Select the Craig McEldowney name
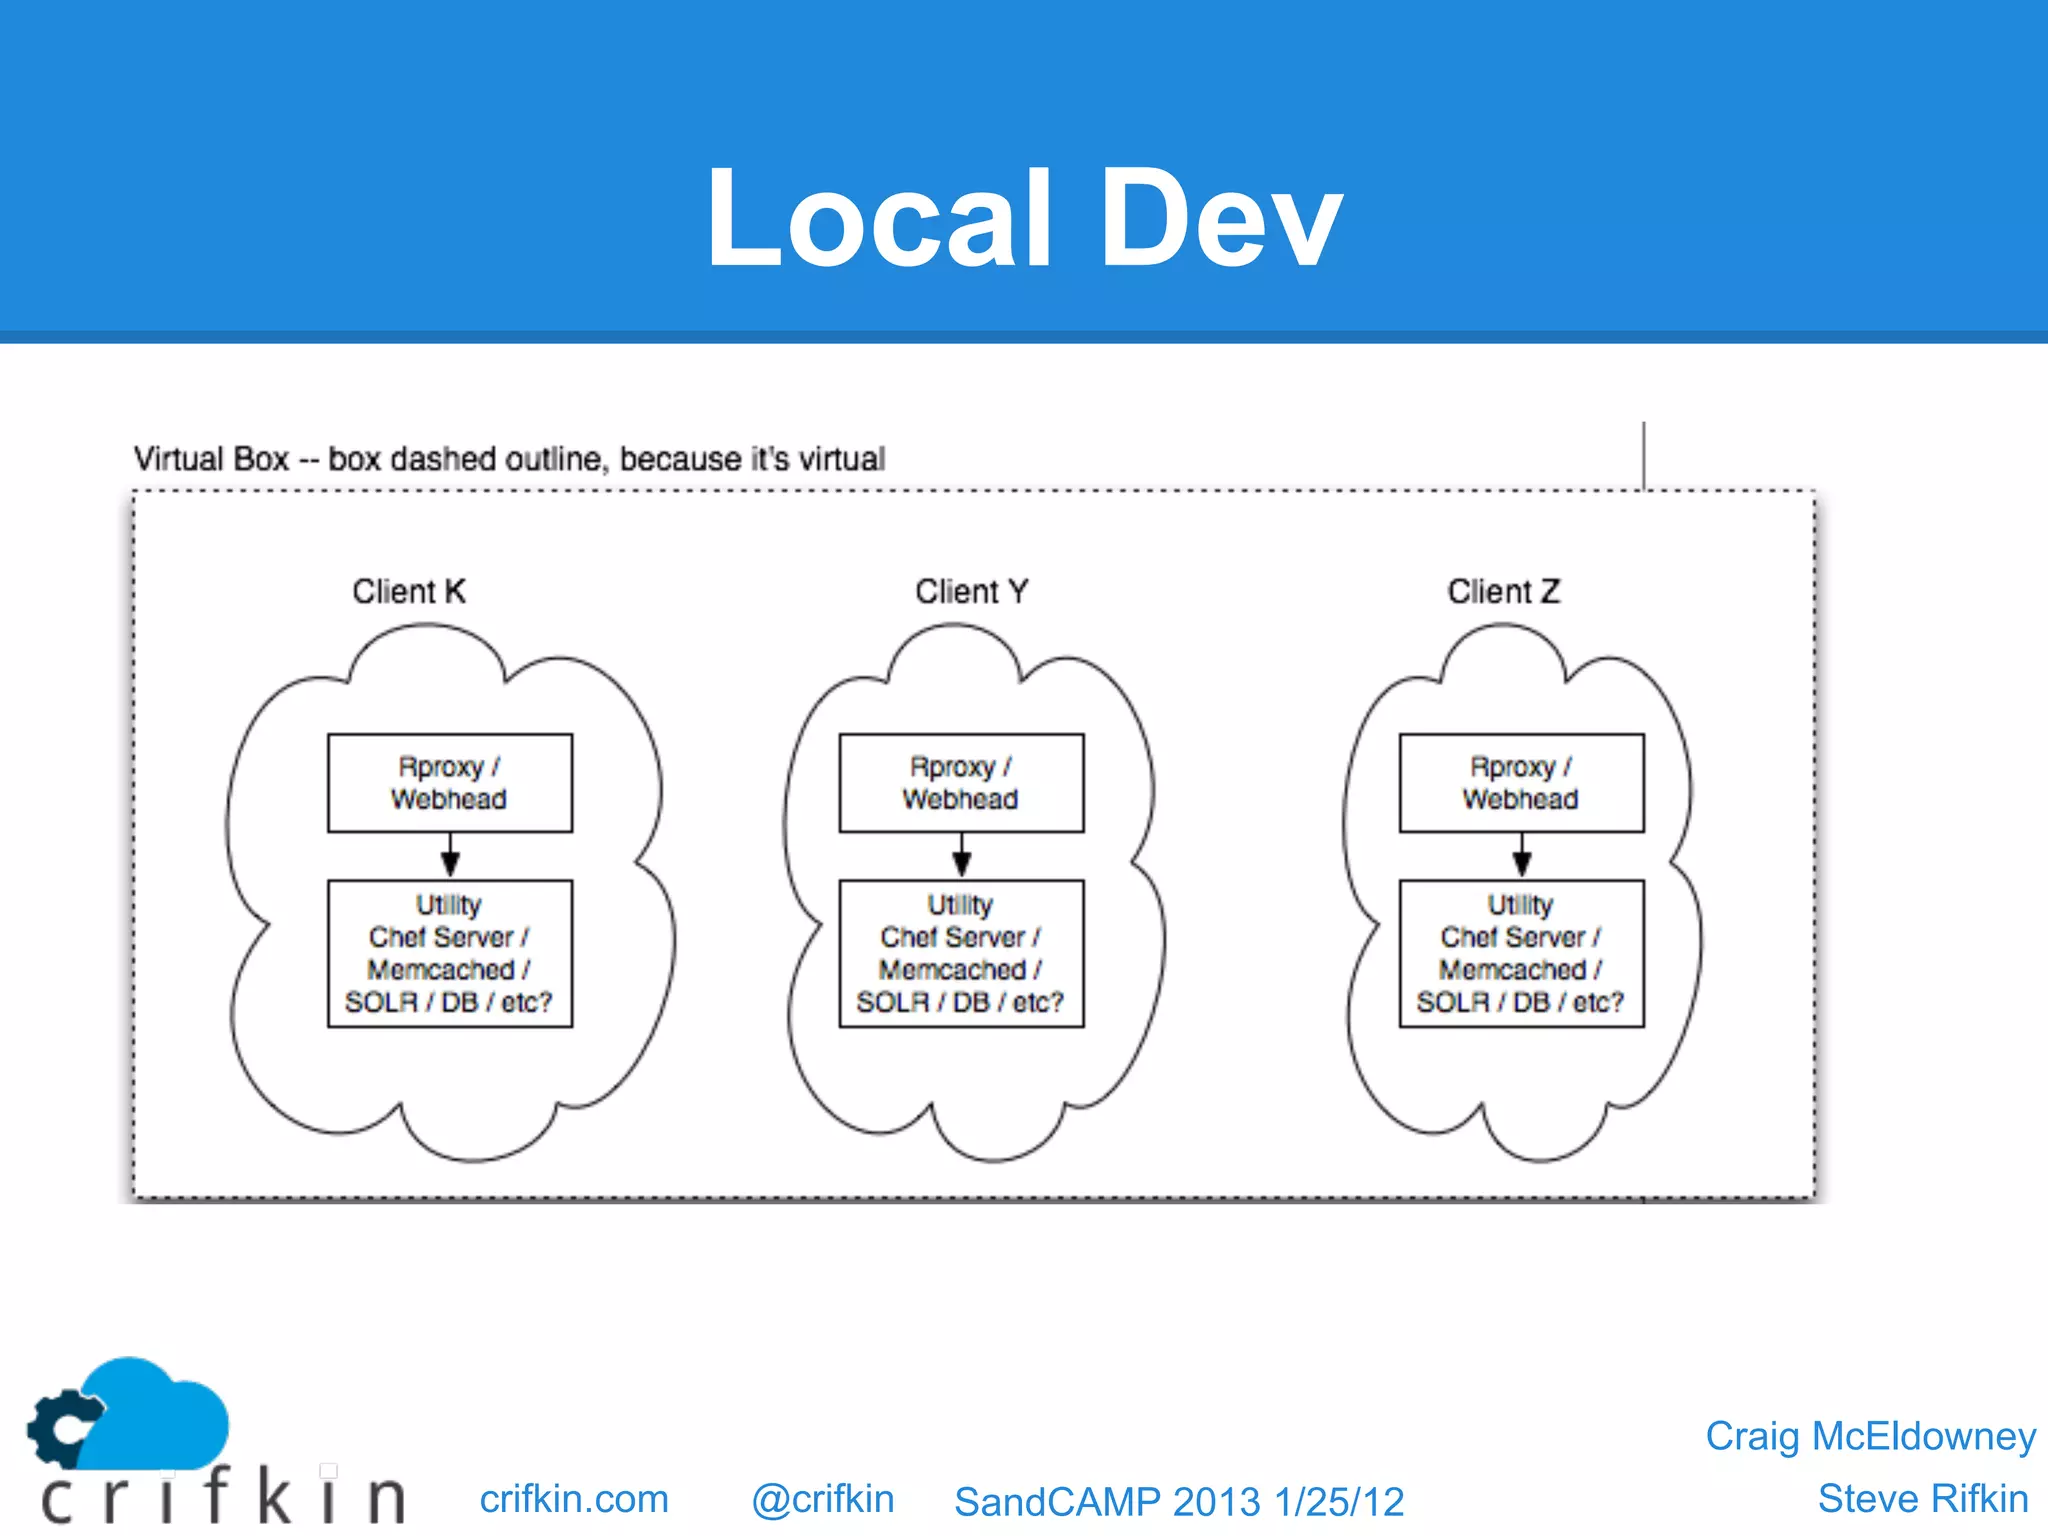The height and width of the screenshot is (1536, 2048). [1870, 1436]
